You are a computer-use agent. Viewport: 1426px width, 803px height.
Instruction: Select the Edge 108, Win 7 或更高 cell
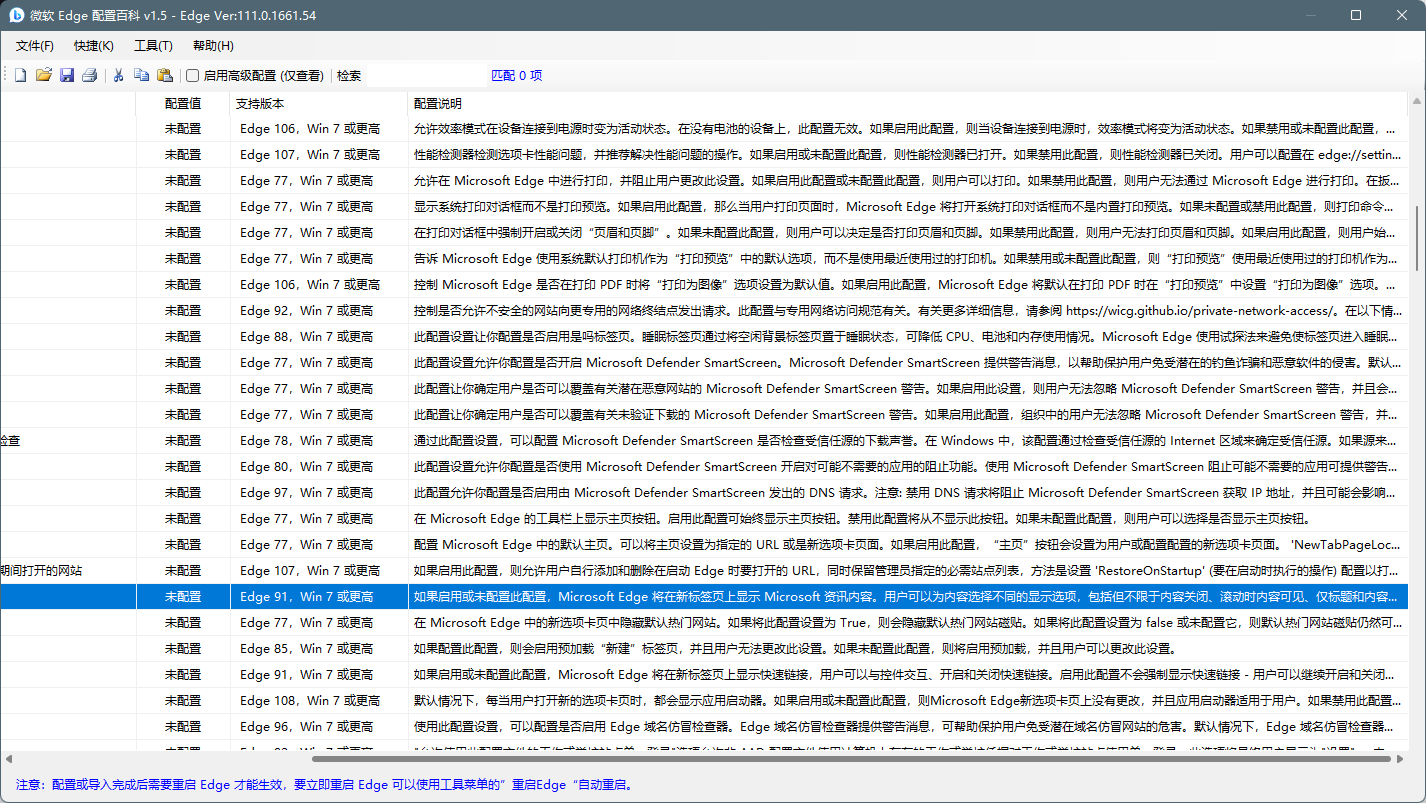tap(319, 700)
